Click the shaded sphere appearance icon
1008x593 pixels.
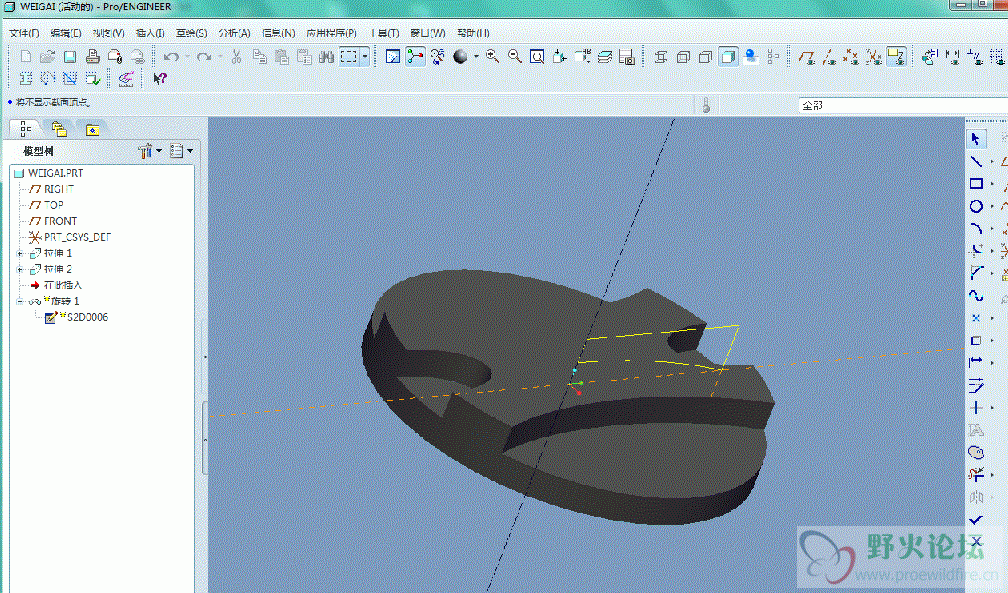[460, 57]
